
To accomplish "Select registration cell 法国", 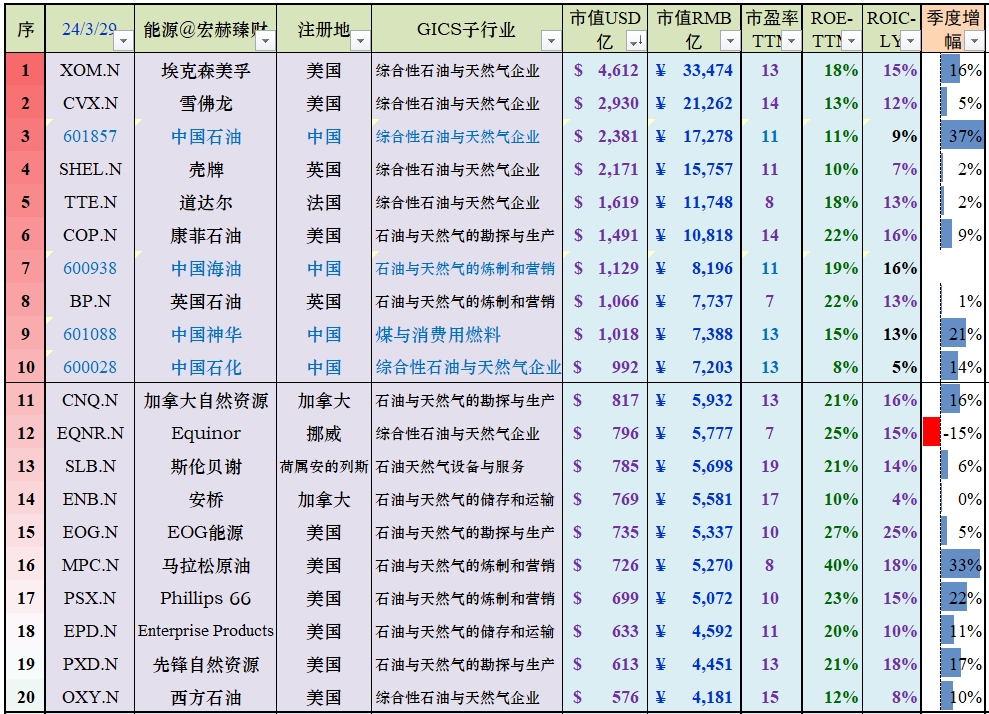I will [x=324, y=202].
